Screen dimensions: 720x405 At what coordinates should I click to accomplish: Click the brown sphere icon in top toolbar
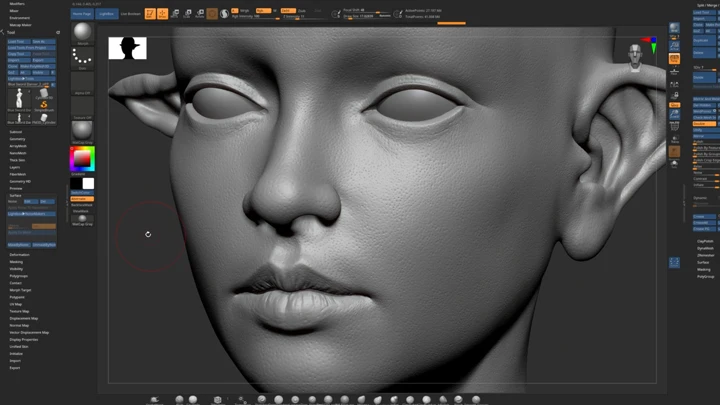point(212,14)
